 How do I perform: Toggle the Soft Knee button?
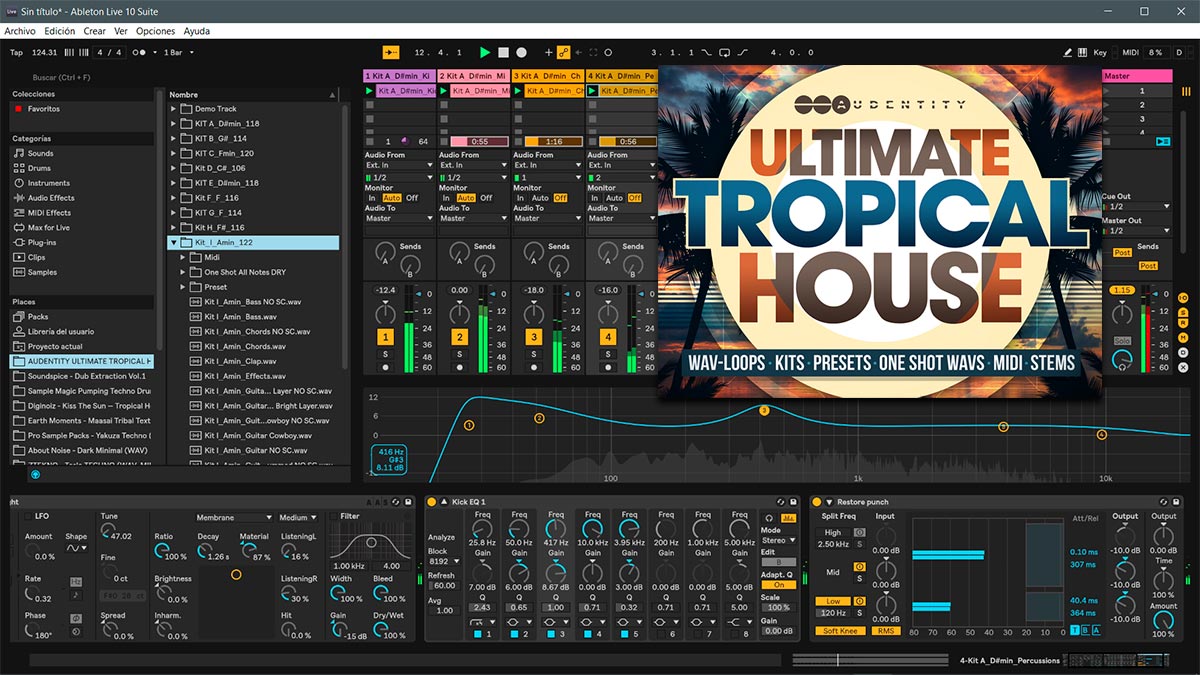tap(840, 631)
